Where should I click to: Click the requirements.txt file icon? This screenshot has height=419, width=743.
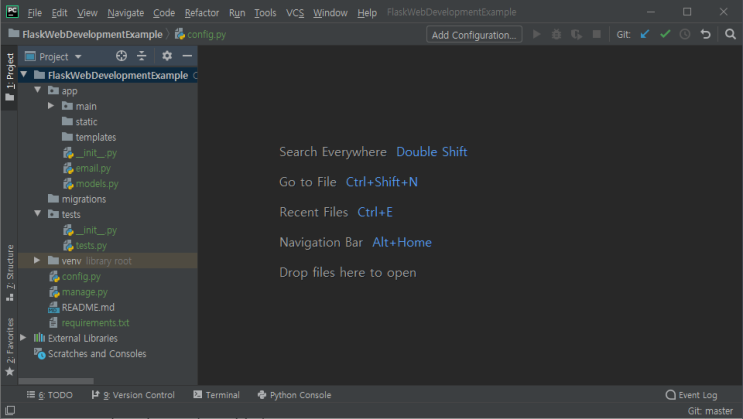[54, 323]
